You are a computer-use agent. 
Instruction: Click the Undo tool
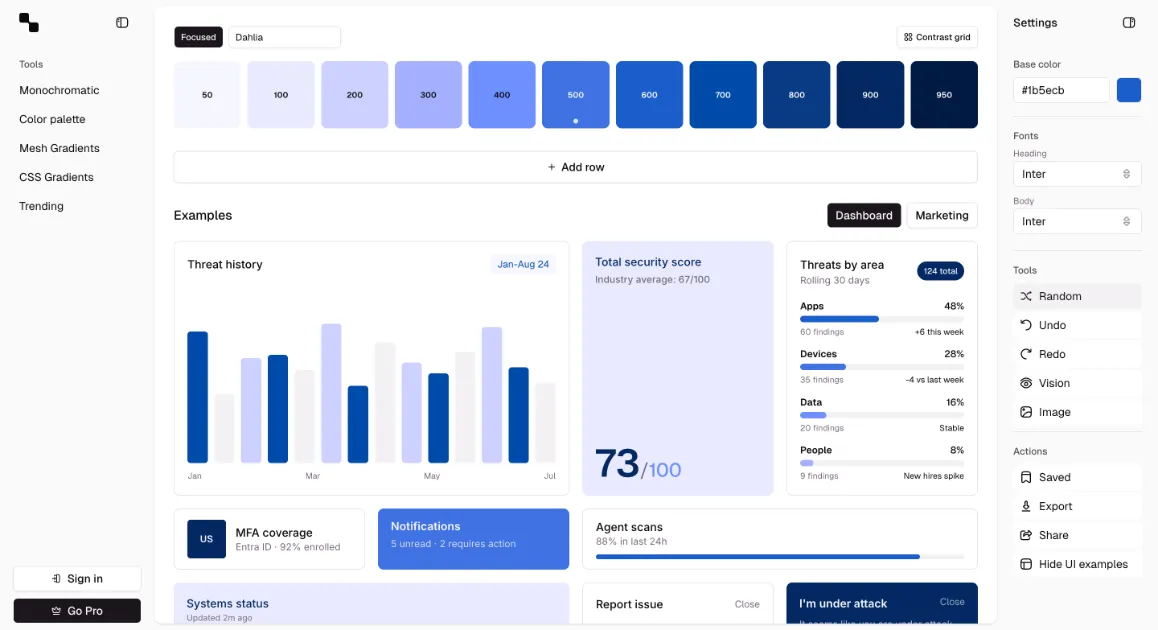click(x=1076, y=325)
